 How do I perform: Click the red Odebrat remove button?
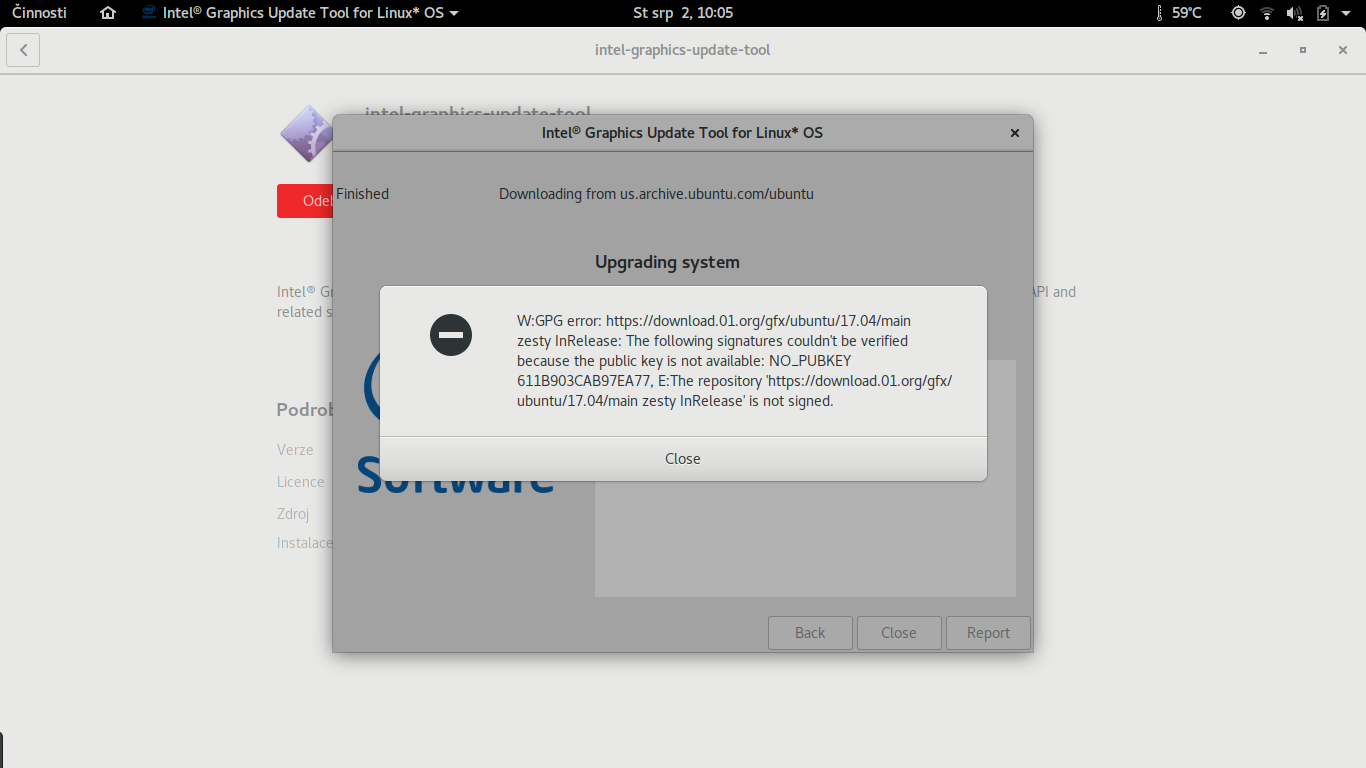click(305, 201)
